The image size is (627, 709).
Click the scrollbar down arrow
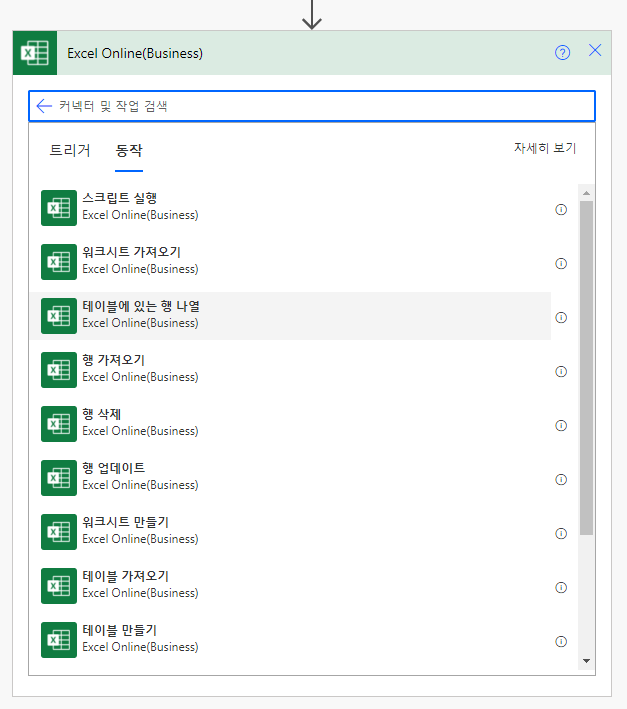(586, 661)
